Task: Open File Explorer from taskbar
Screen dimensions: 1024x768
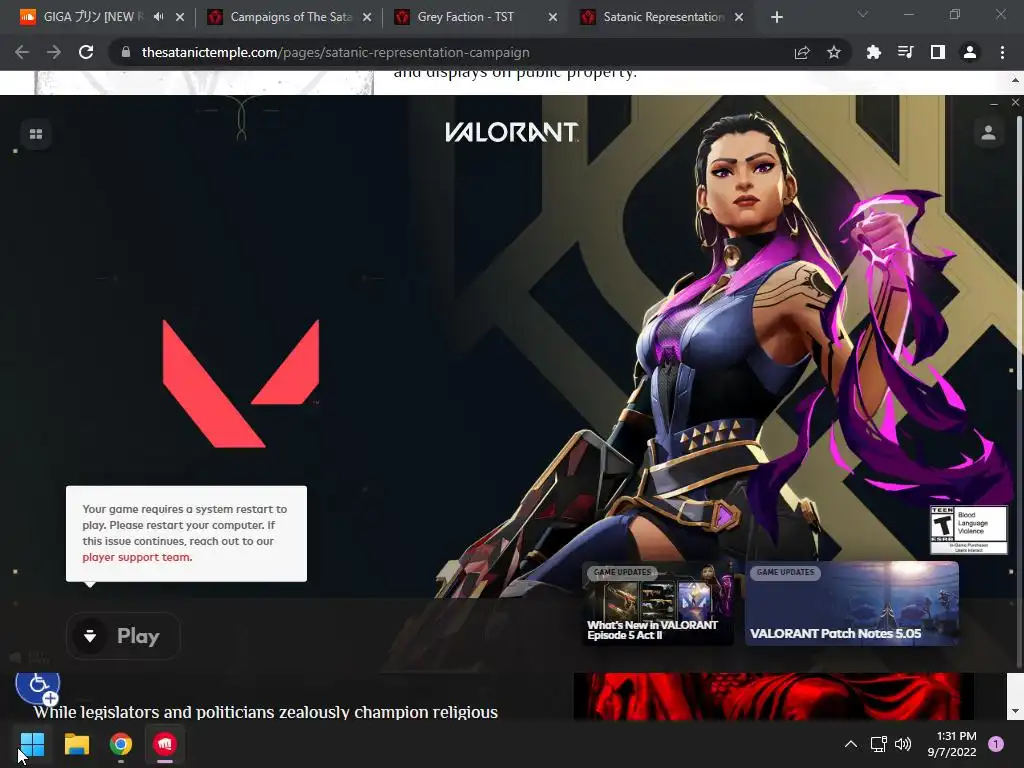Action: click(76, 744)
